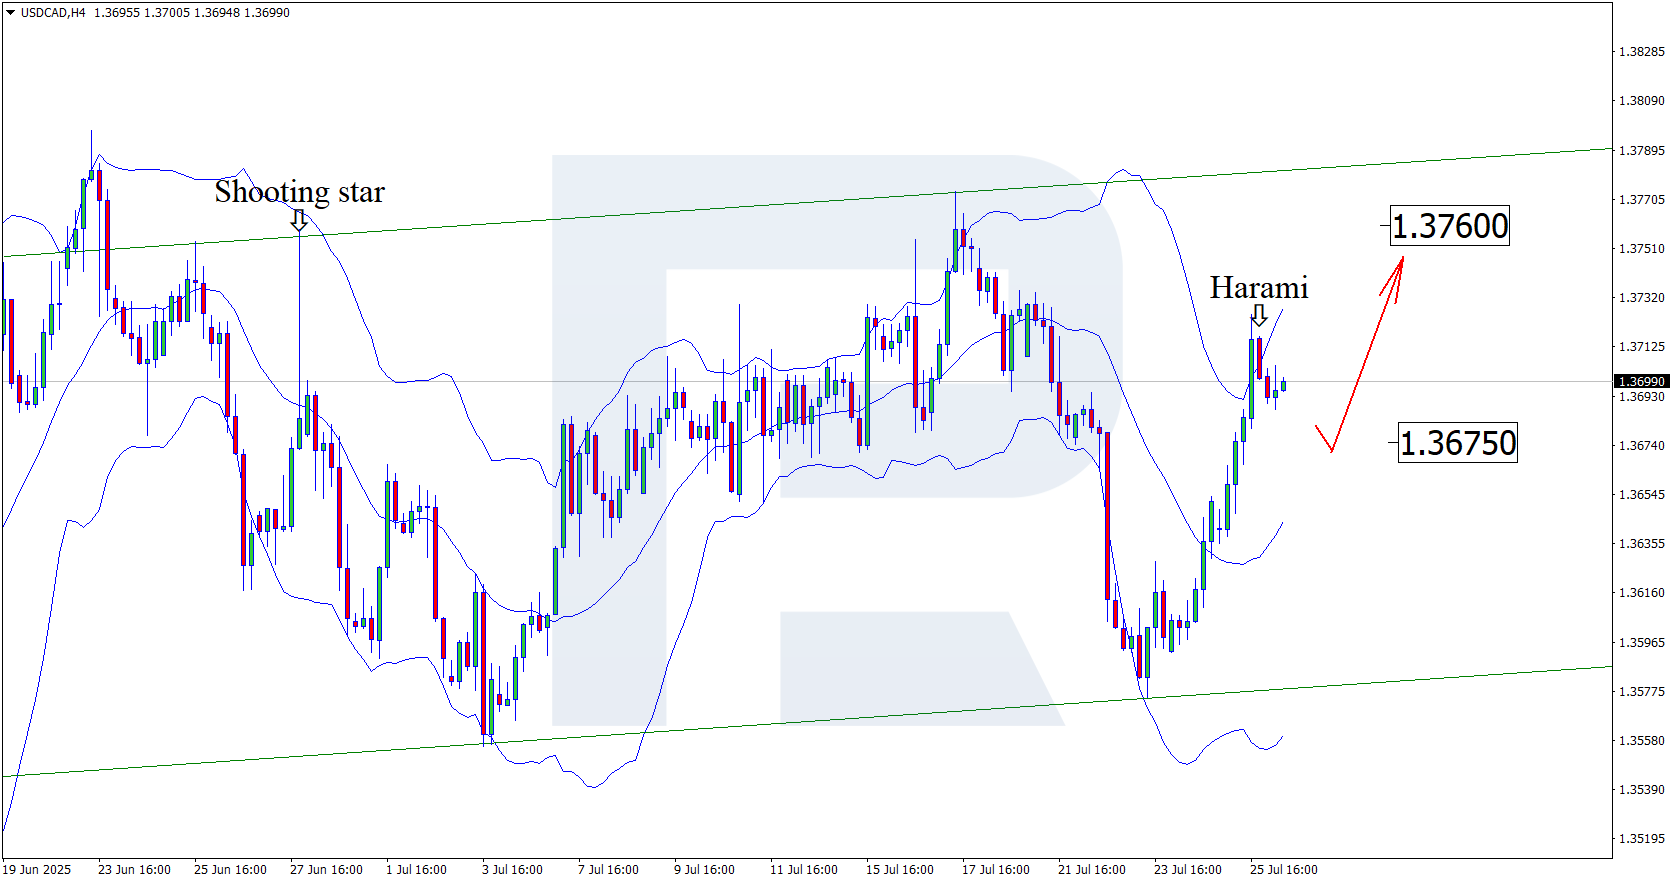Image resolution: width=1676 pixels, height=882 pixels.
Task: Click the 1.37125 price scale label
Action: point(1641,346)
